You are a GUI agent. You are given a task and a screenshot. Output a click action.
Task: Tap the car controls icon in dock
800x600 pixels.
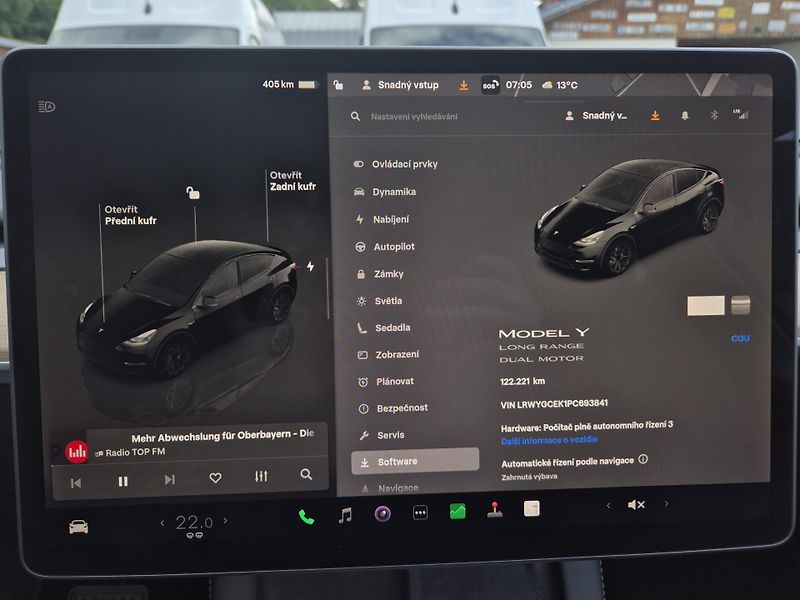click(x=79, y=527)
